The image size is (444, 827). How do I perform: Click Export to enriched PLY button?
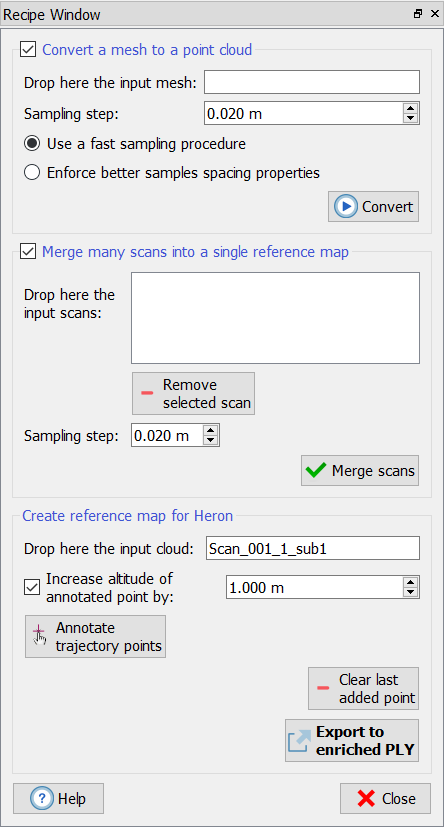[352, 741]
